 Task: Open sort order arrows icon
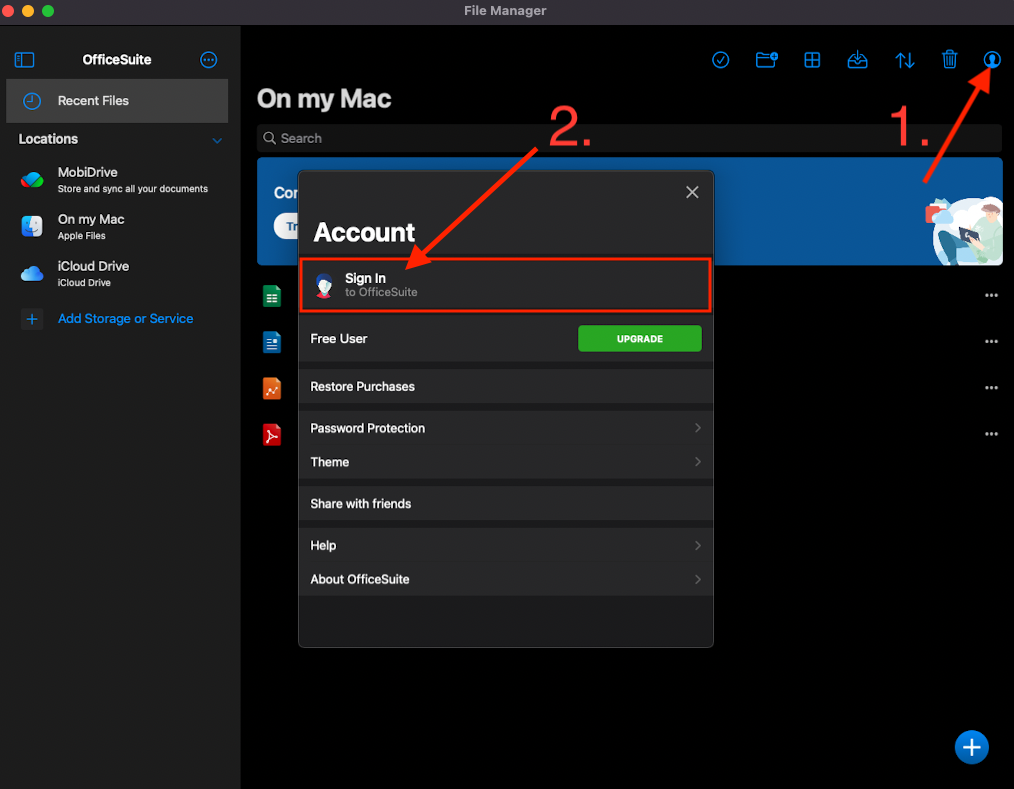(904, 60)
